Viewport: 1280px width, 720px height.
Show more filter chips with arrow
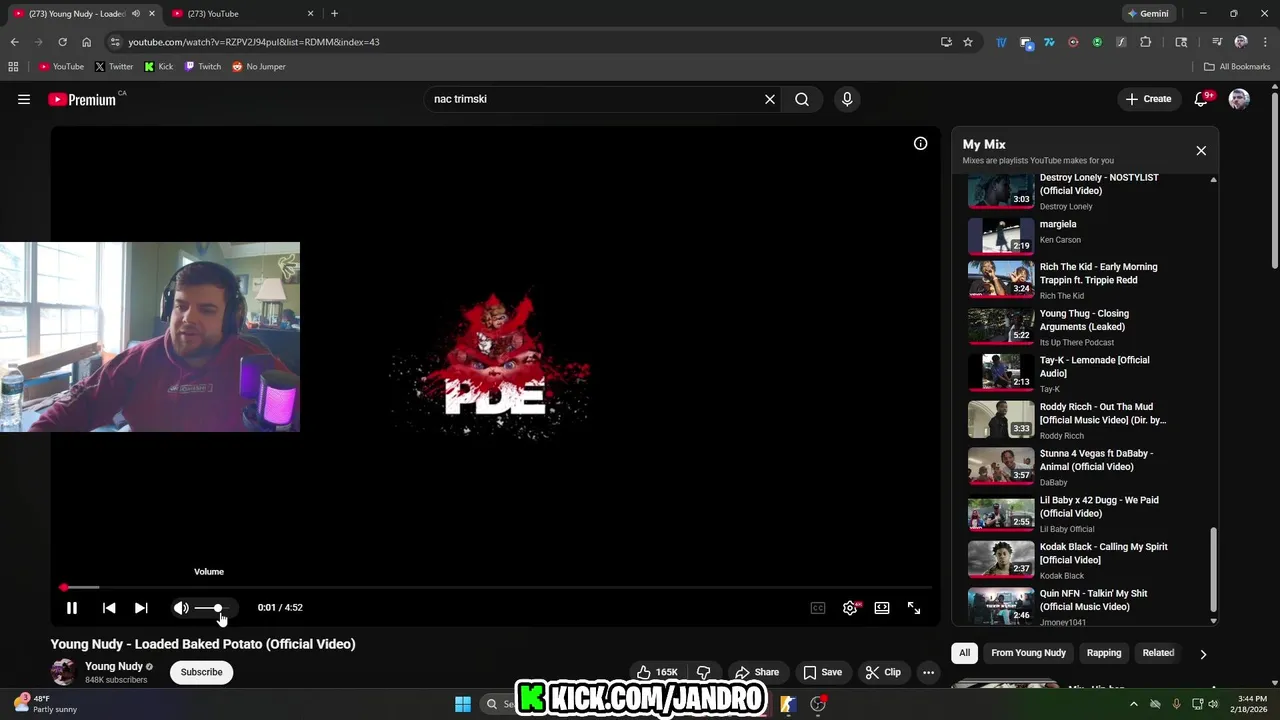coord(1203,654)
